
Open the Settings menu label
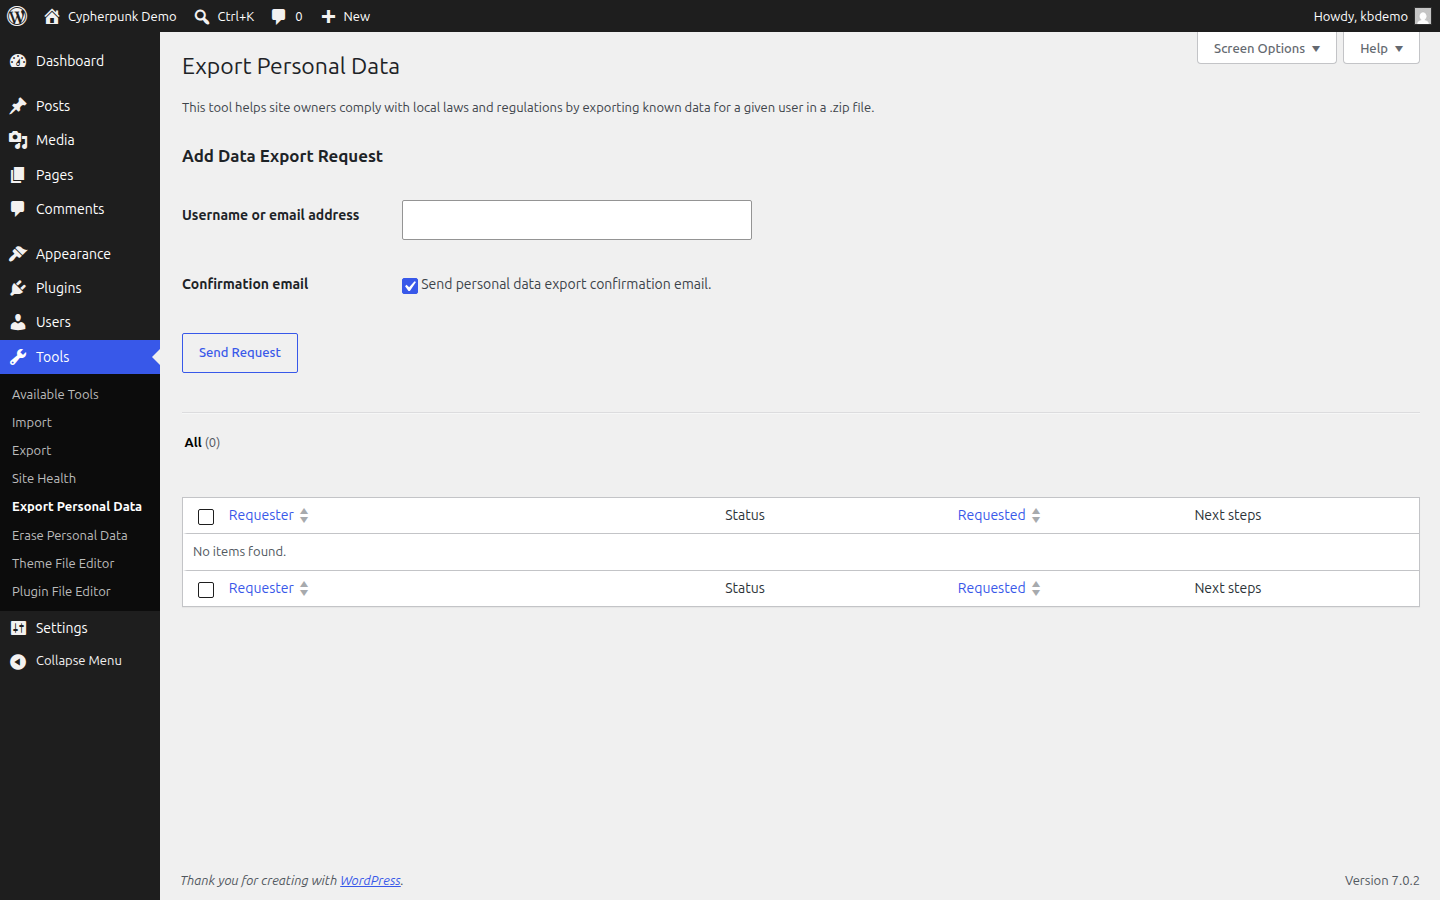click(x=62, y=628)
